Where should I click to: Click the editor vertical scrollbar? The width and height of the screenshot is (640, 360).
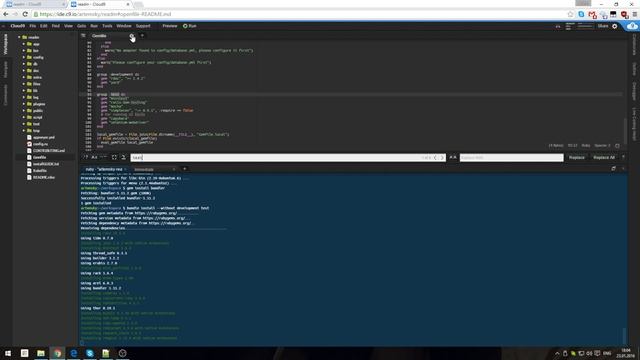(x=624, y=130)
